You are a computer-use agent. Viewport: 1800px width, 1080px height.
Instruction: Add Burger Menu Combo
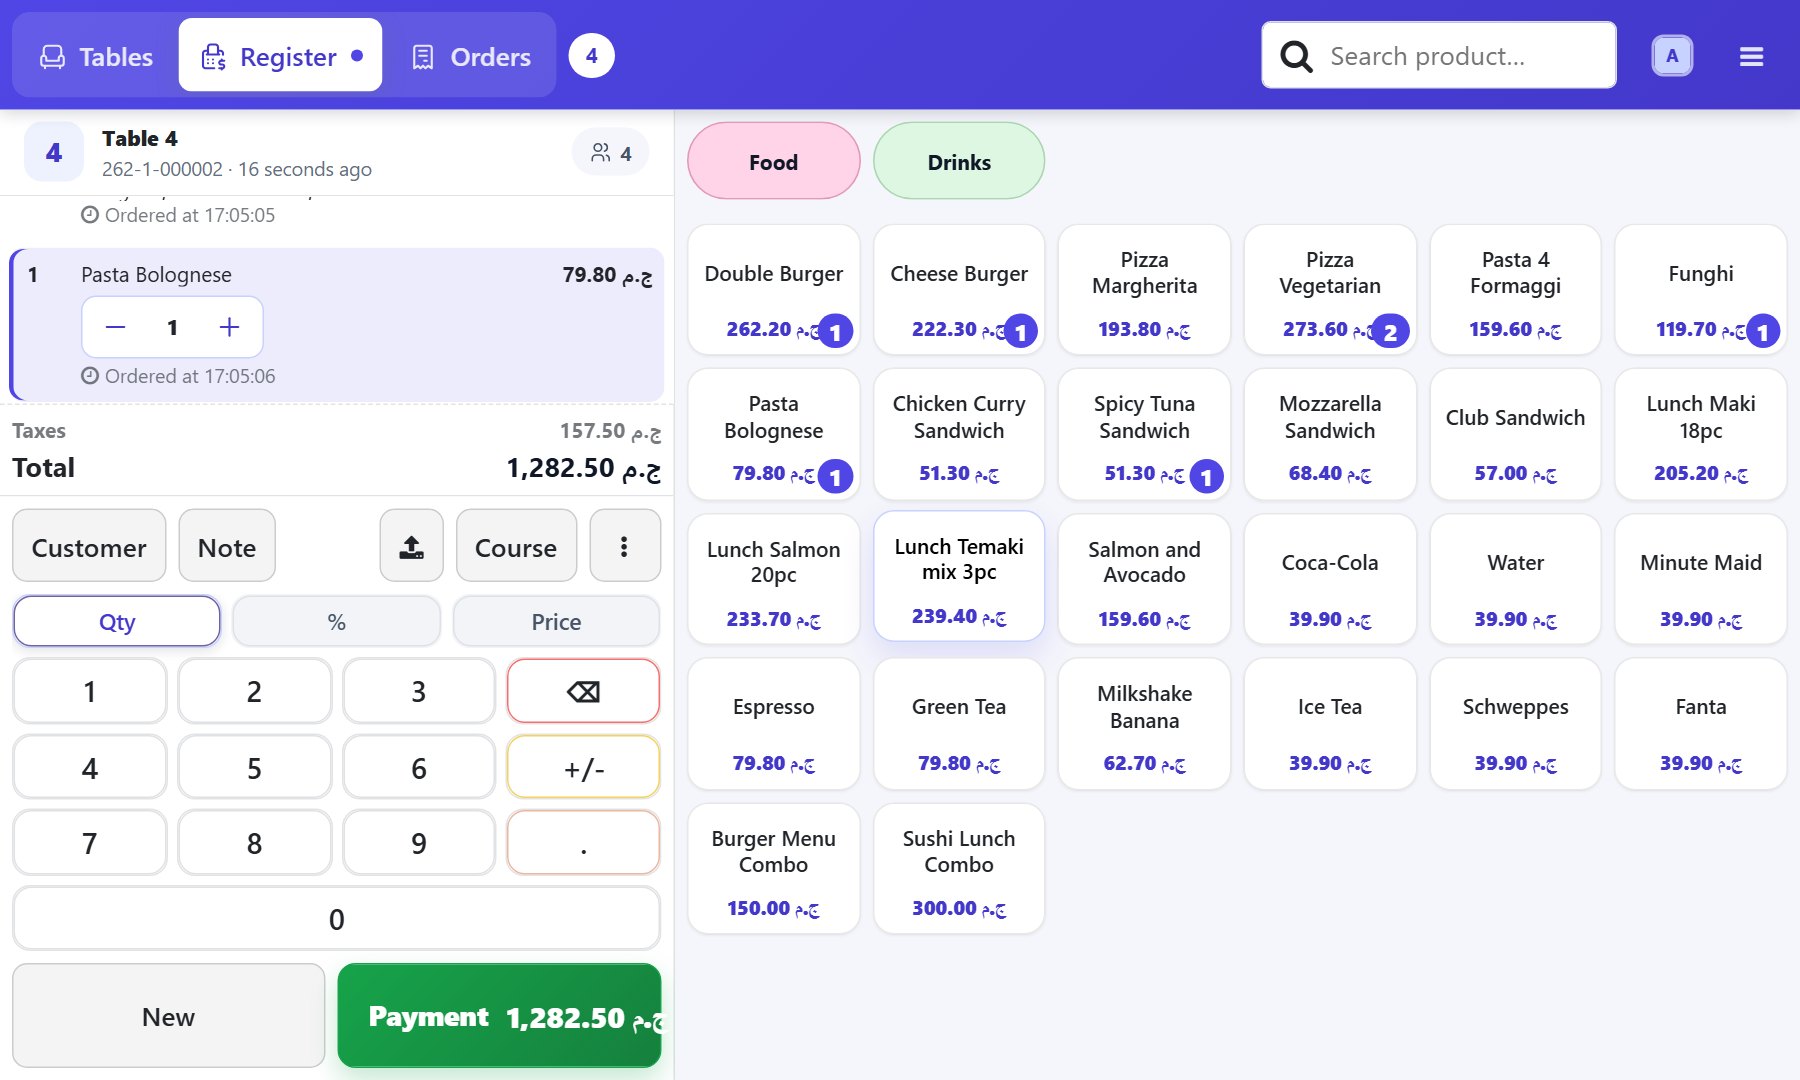773,868
